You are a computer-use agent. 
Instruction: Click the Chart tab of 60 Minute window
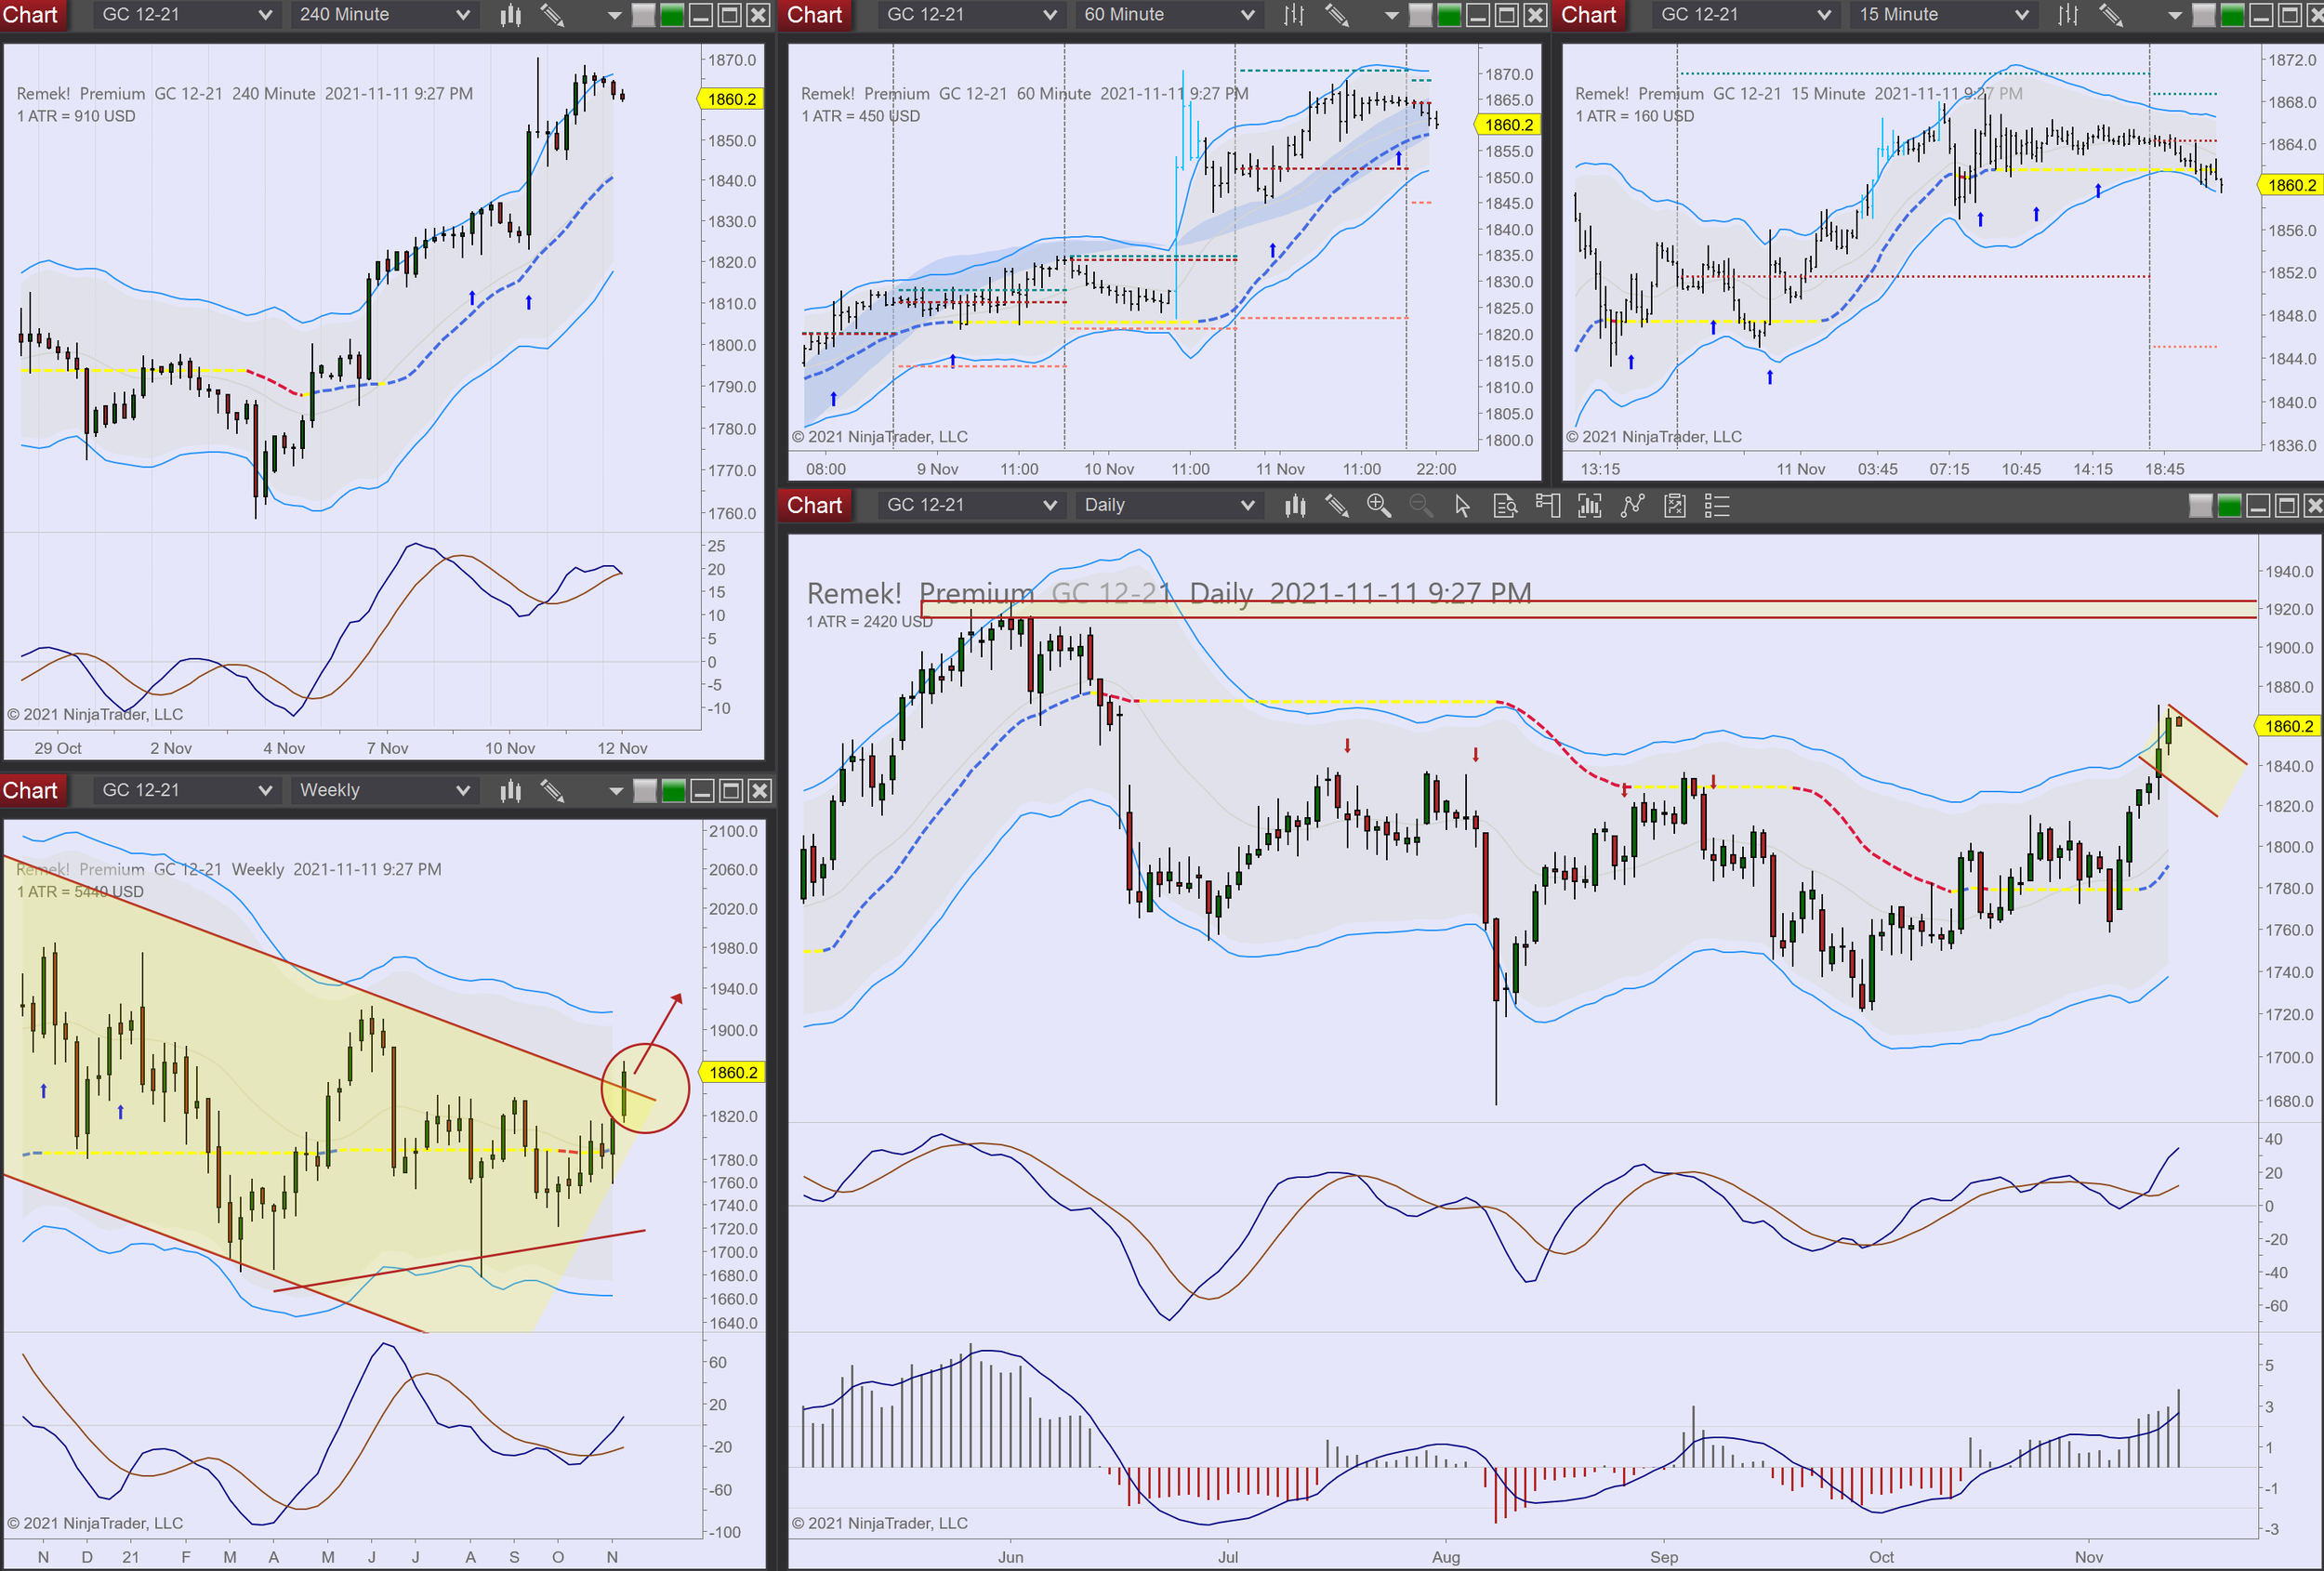815,15
